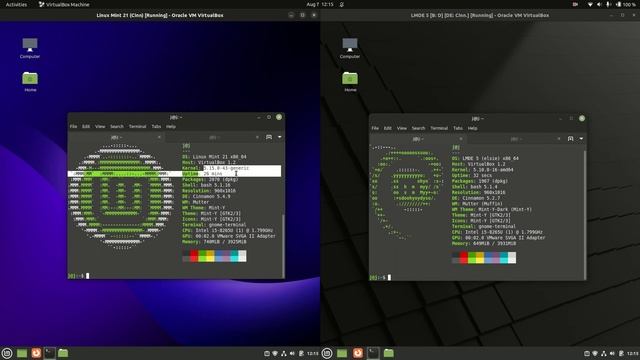Click the clock in the Linux Mint 21 panel
This screenshot has width=640, height=360.
pos(312,353)
